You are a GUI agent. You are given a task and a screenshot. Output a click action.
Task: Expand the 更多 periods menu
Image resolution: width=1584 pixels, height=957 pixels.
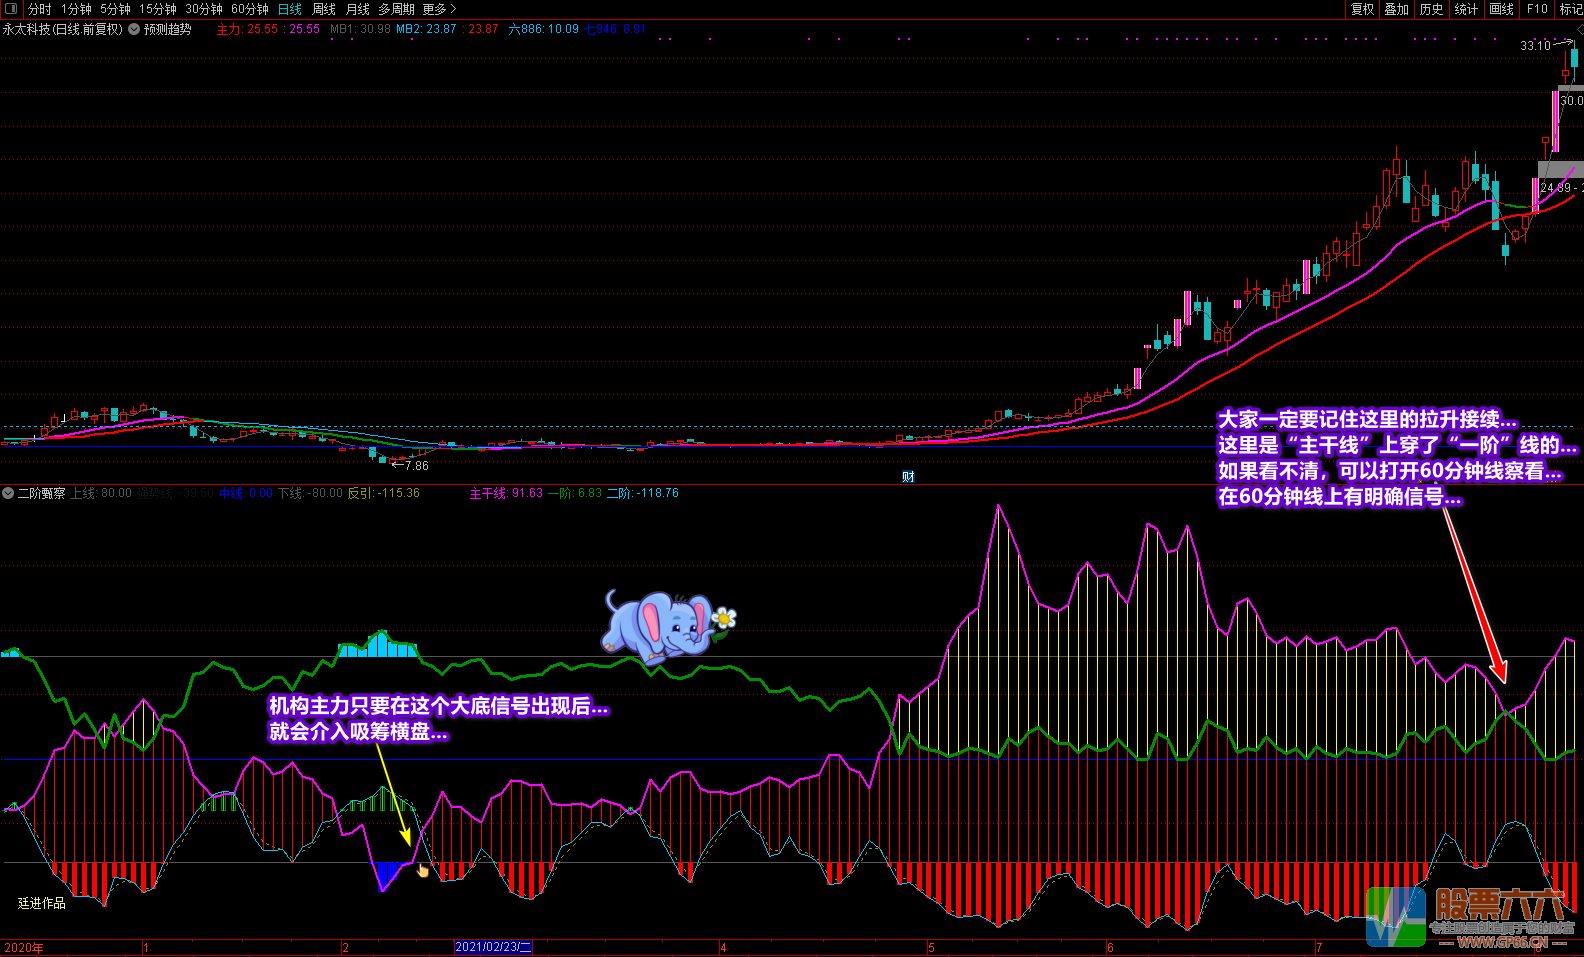coord(438,9)
